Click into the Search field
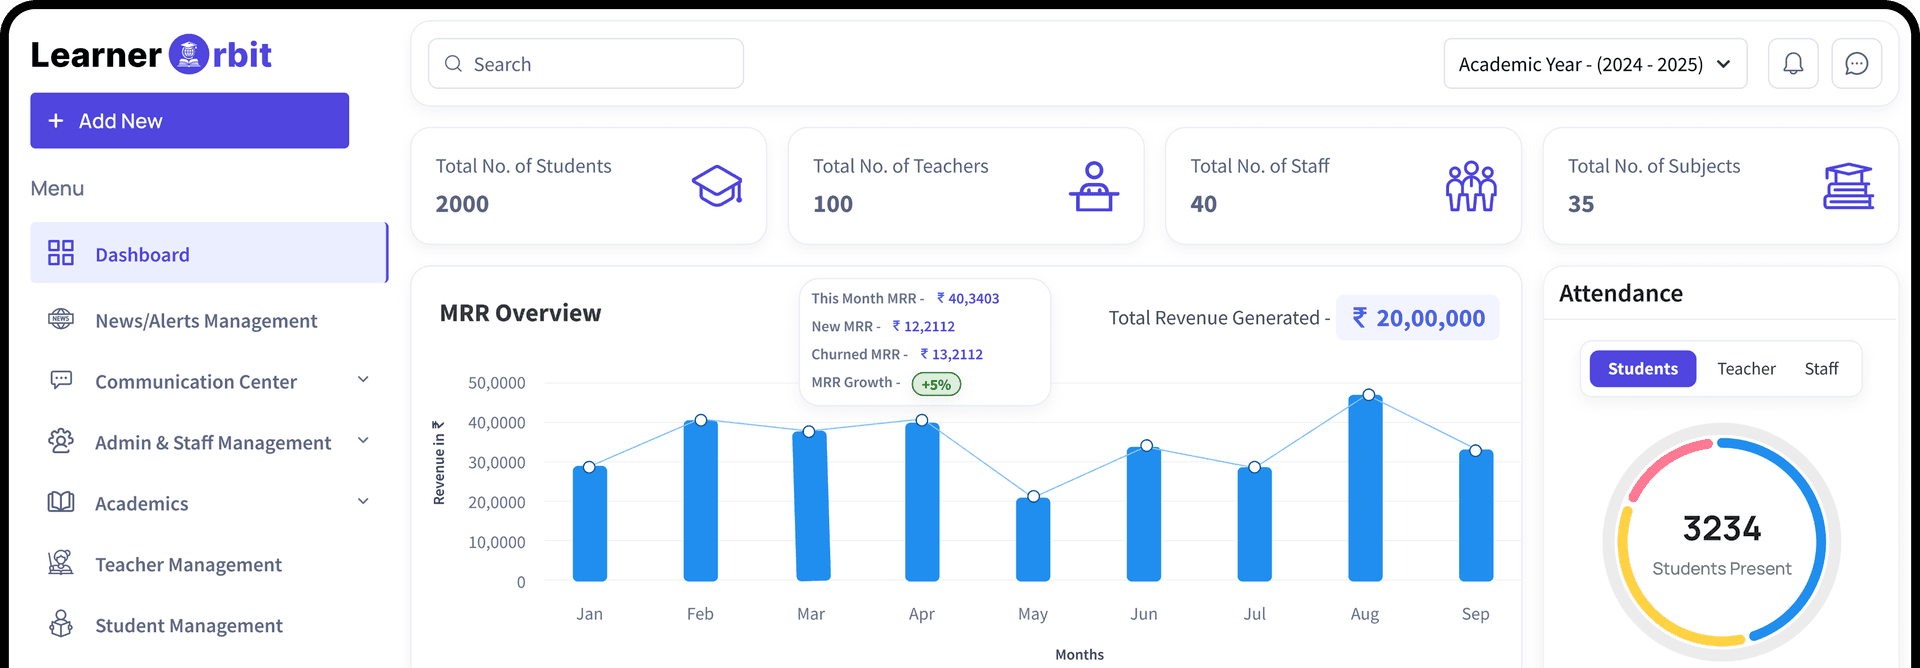 pyautogui.click(x=586, y=64)
